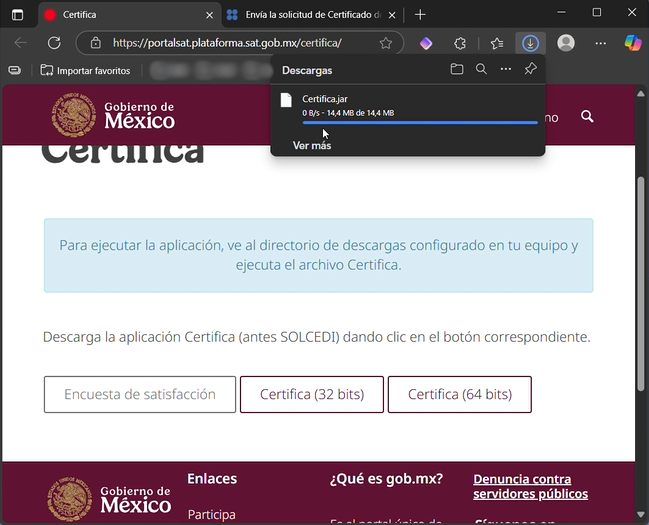Refresh the page

[x=54, y=44]
